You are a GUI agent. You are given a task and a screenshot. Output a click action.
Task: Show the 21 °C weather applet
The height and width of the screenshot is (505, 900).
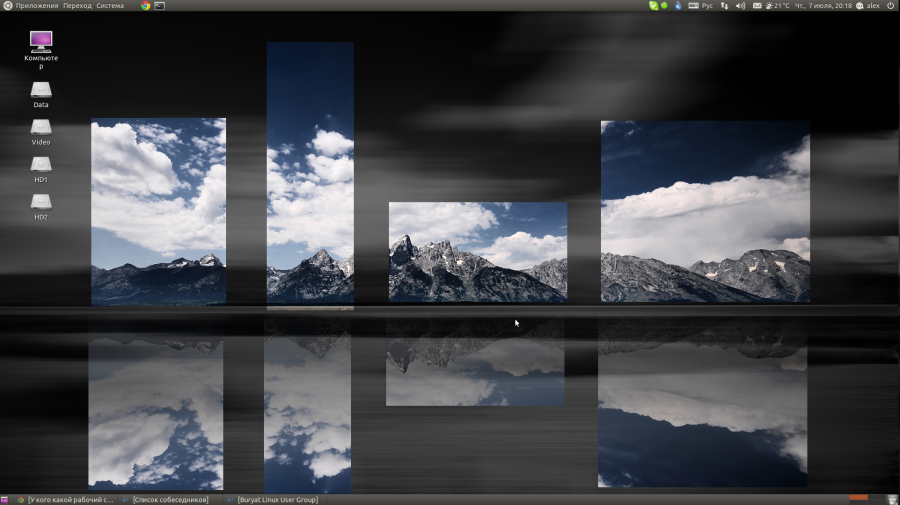click(777, 6)
